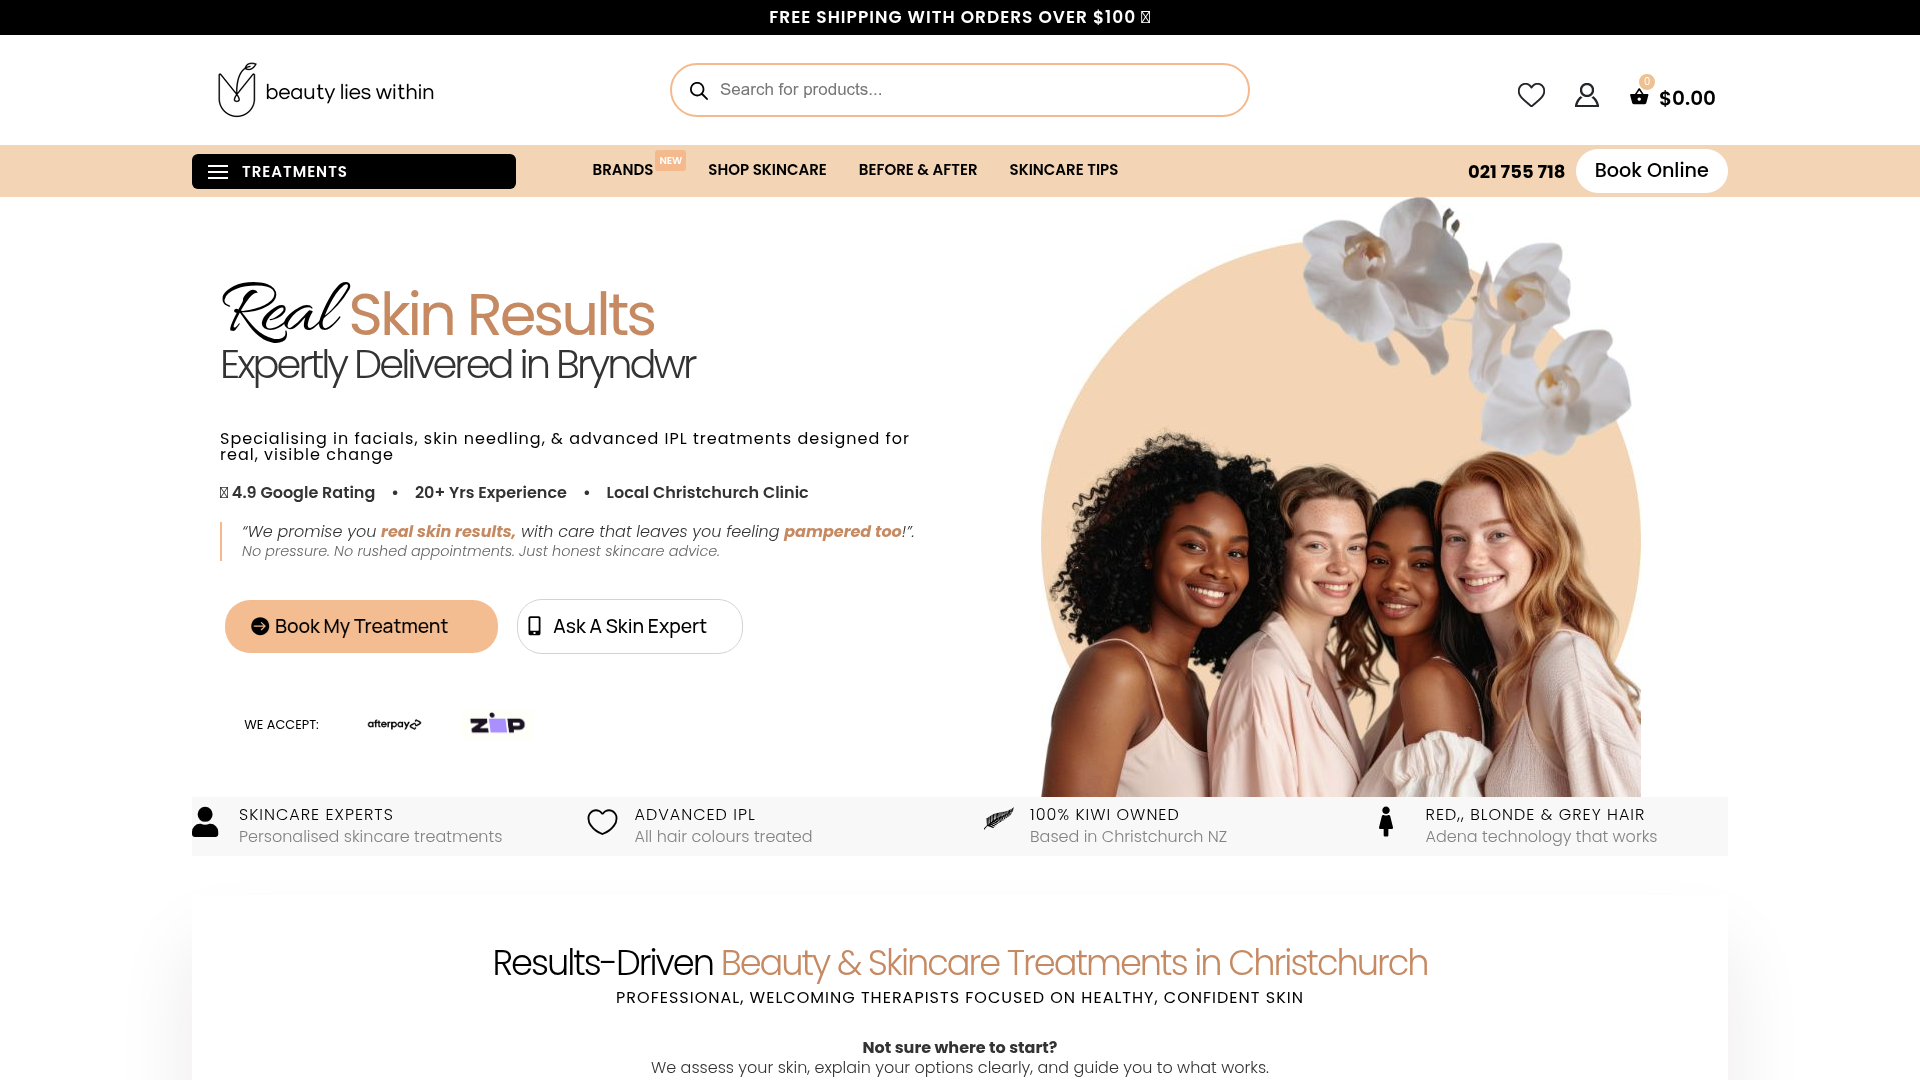Click the person icon beside Skincare Experts
This screenshot has height=1080, width=1920.
pyautogui.click(x=205, y=821)
